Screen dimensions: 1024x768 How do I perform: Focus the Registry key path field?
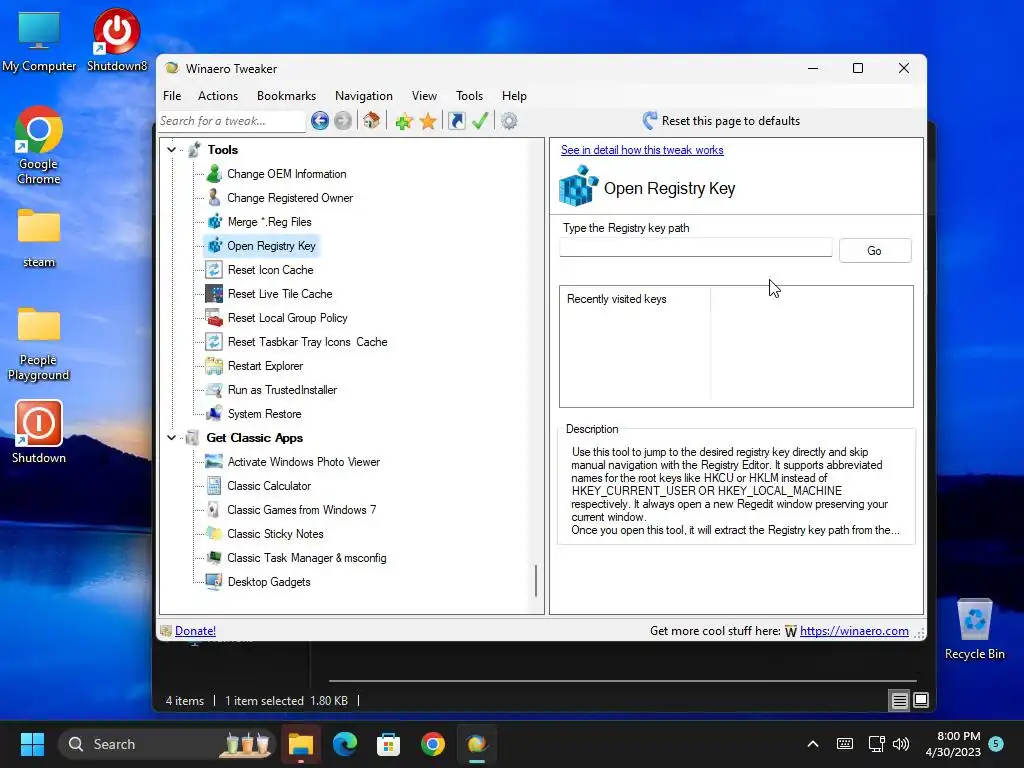click(696, 248)
